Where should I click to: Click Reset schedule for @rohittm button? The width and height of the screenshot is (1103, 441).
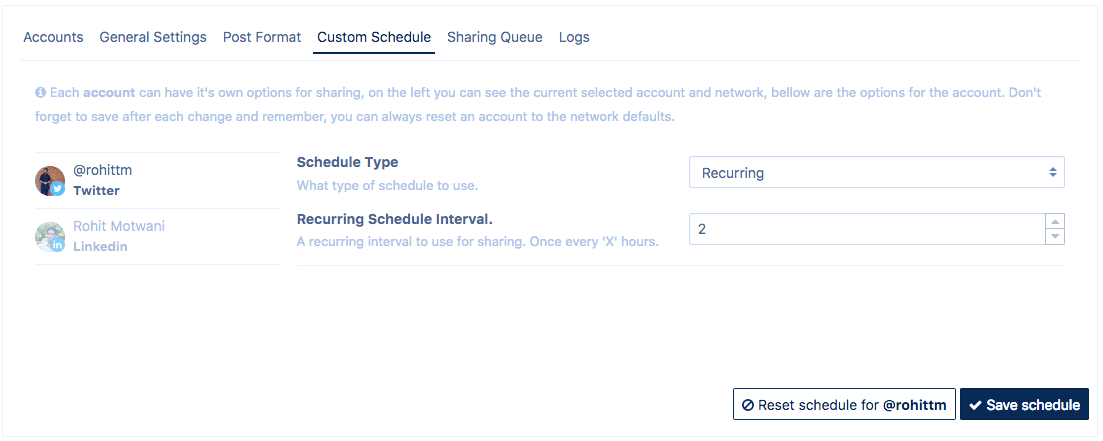844,405
